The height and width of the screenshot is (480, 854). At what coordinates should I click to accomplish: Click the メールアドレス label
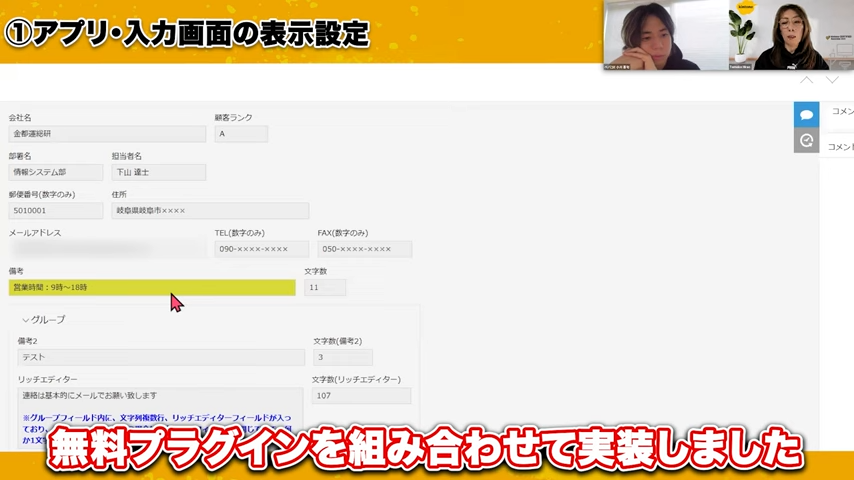pos(35,233)
